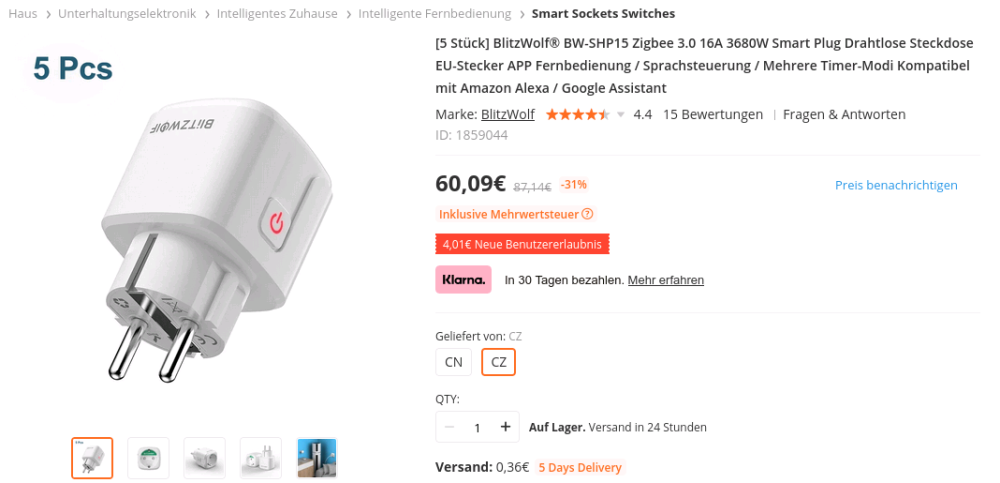This screenshot has width=1000, height=483.
Task: Increase quantity with the plus icon
Action: [x=506, y=427]
